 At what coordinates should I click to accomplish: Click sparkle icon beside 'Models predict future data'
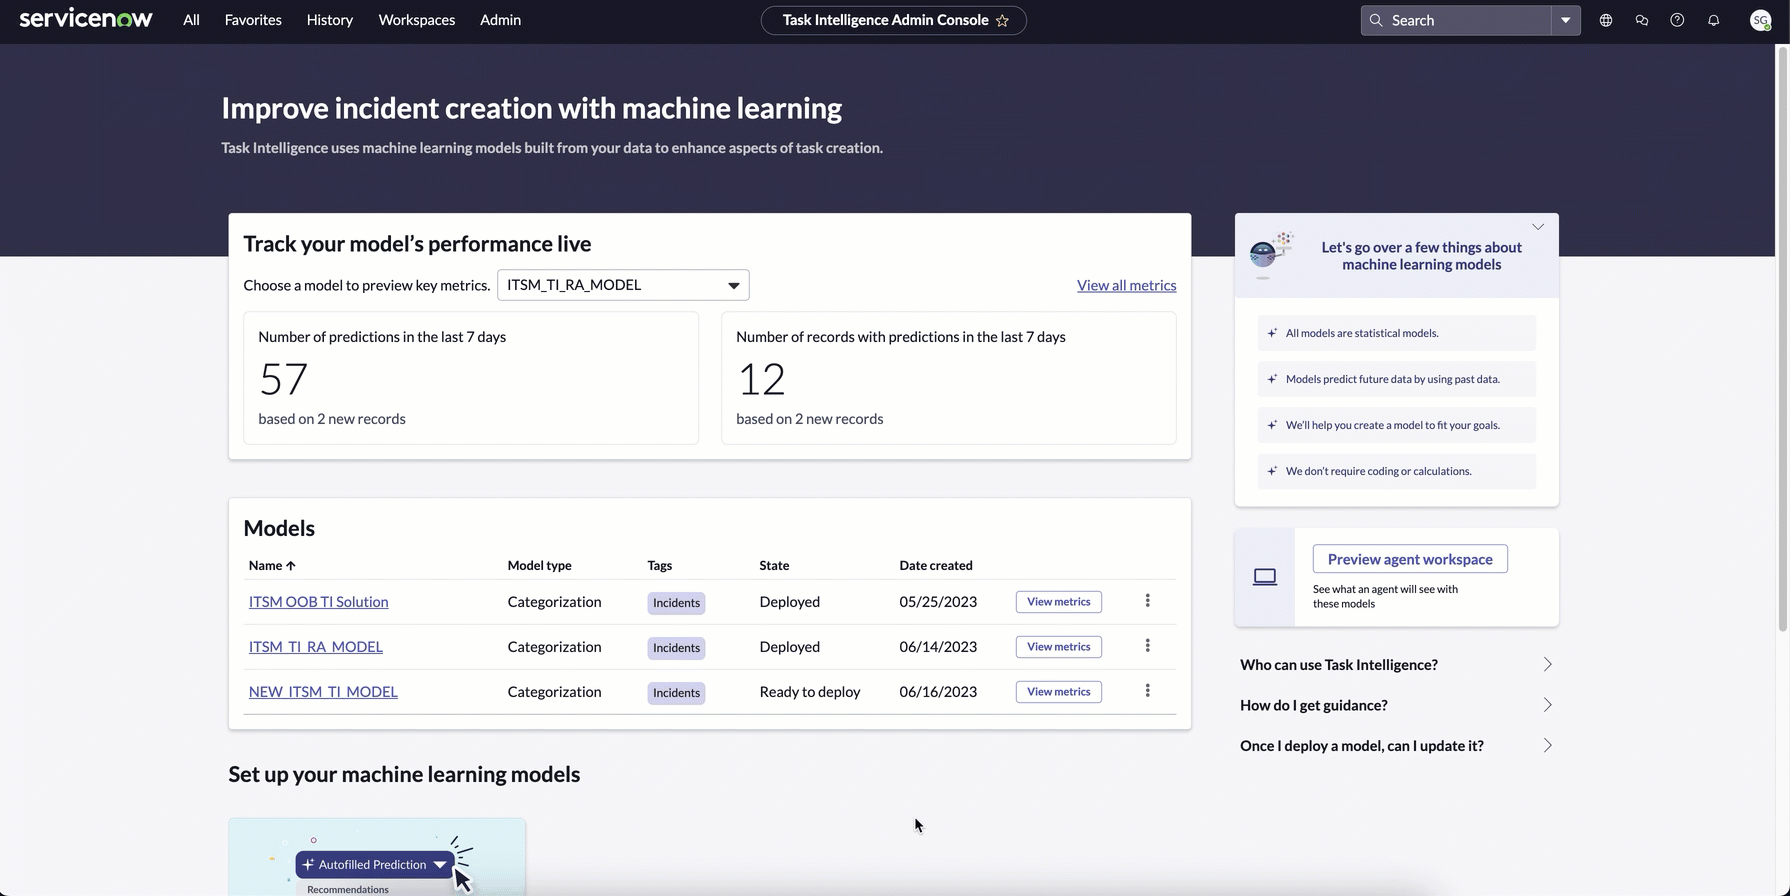tap(1272, 379)
